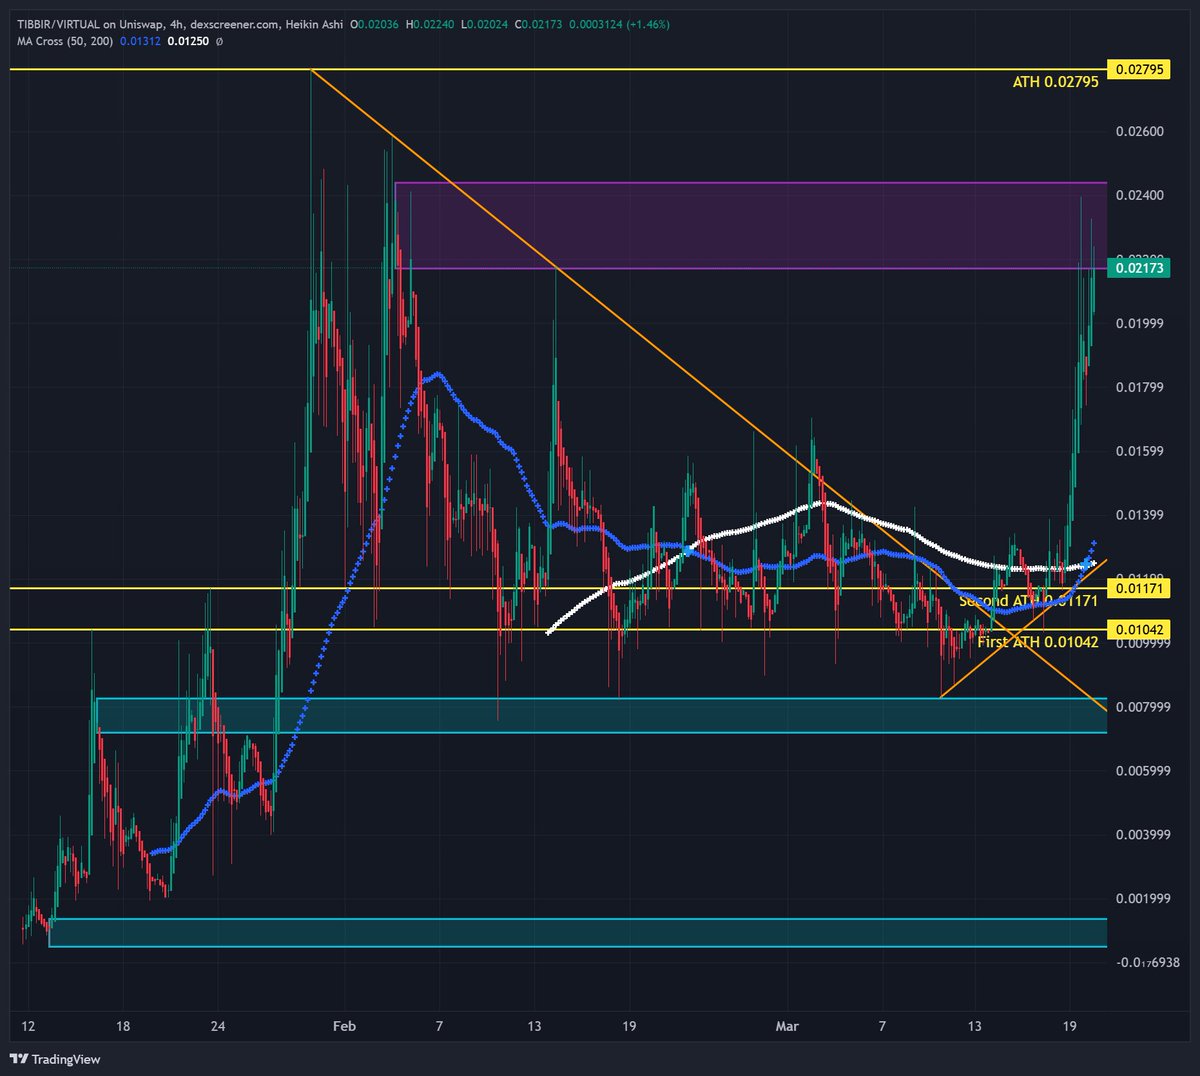Click the Second ATH label on chart

[x=1028, y=601]
